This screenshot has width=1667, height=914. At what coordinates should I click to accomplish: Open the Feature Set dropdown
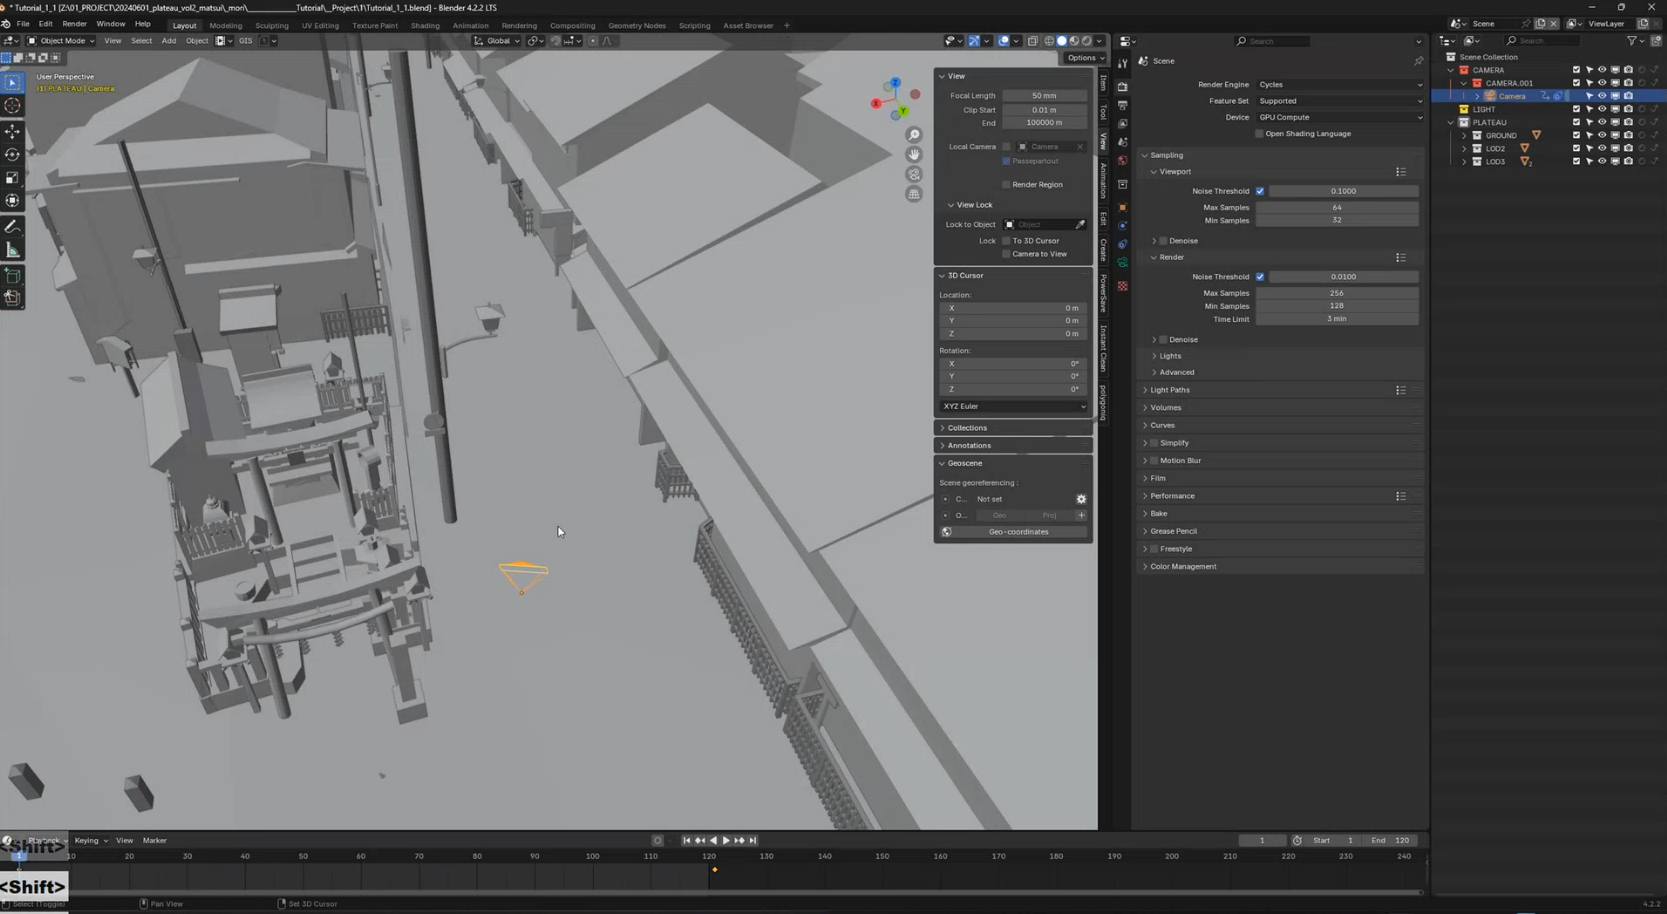pyautogui.click(x=1340, y=101)
